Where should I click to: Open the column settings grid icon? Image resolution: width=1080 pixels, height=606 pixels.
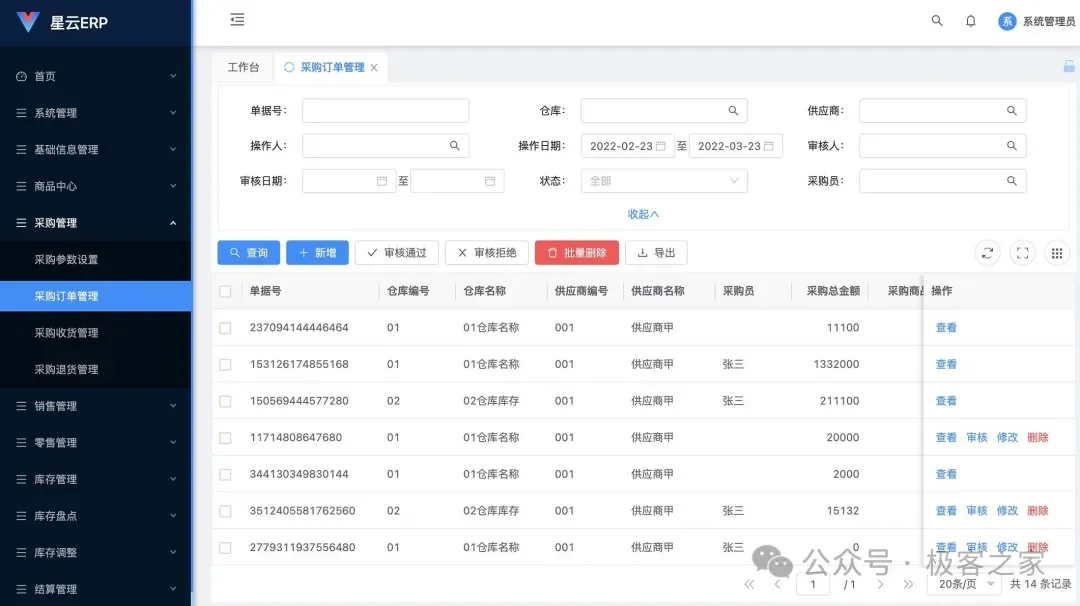click(x=1056, y=253)
